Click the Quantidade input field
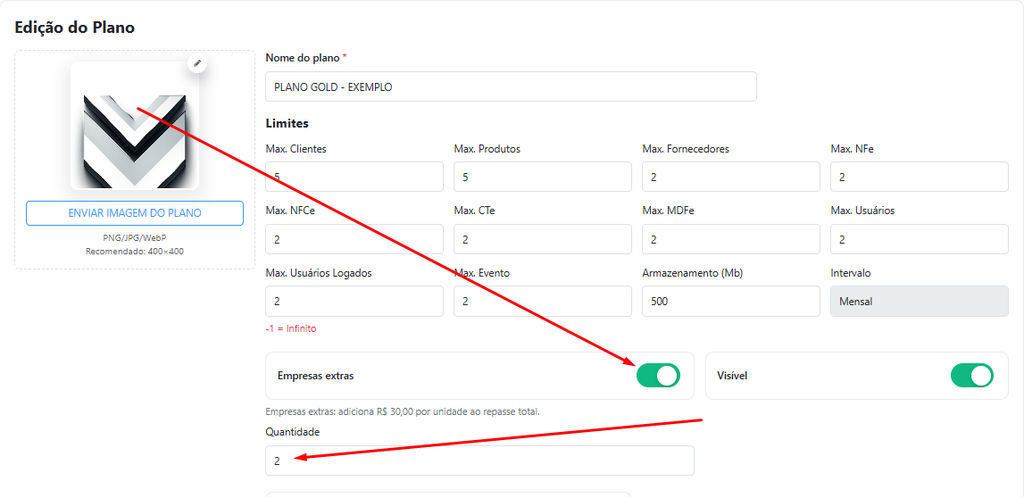This screenshot has width=1024, height=497. click(x=480, y=460)
